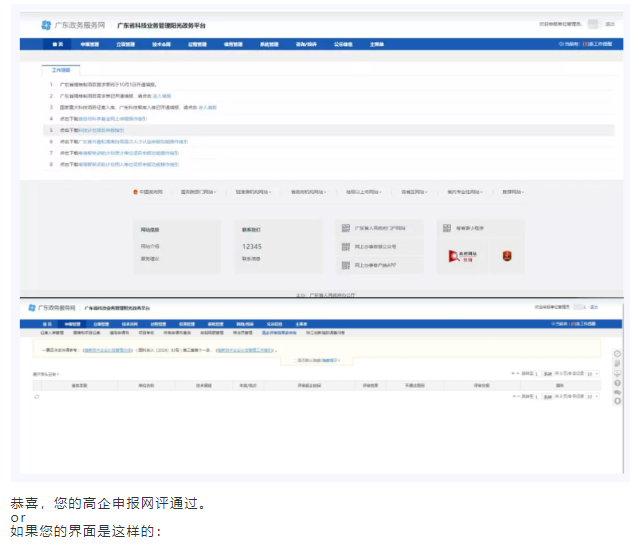Open download link in reminder row 4
This screenshot has height=548, width=639.
(x=112, y=119)
